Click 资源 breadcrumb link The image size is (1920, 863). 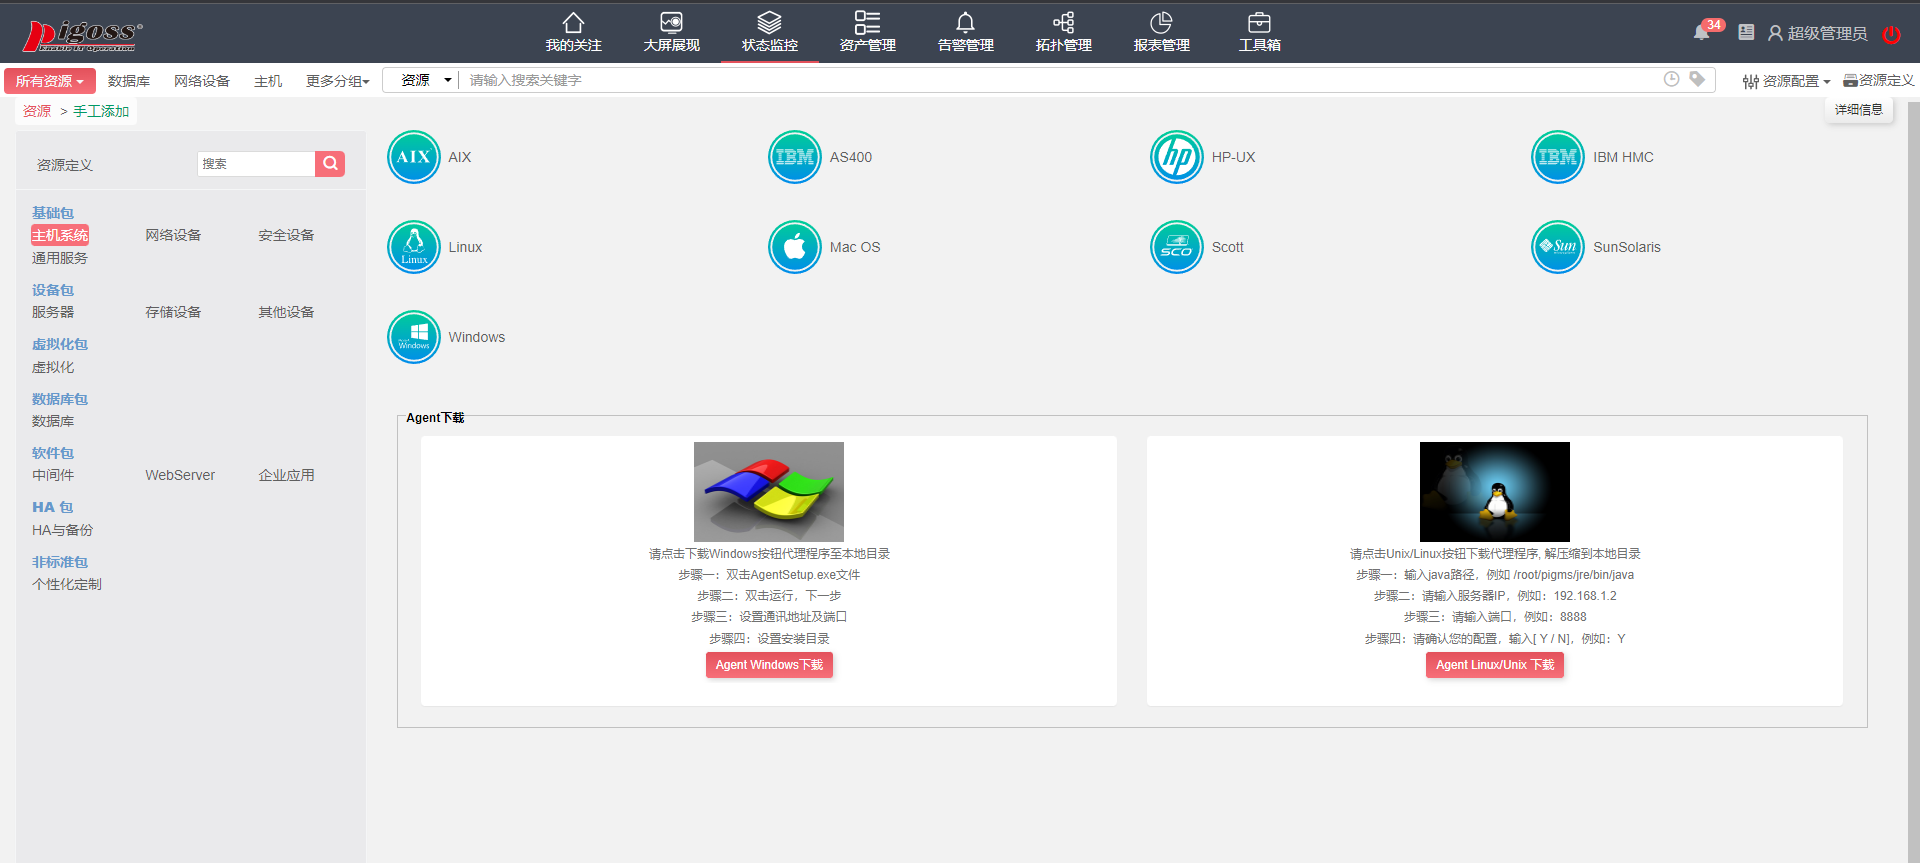click(37, 111)
